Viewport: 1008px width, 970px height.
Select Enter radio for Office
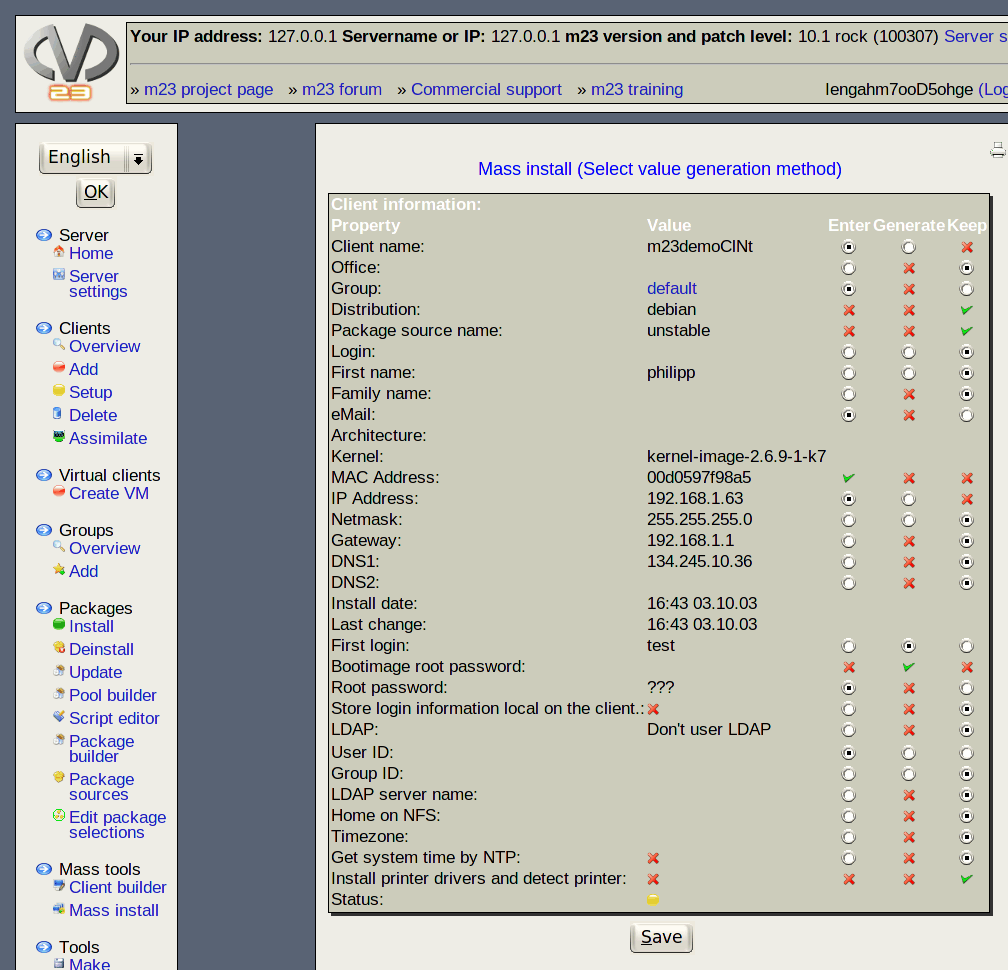tap(849, 268)
